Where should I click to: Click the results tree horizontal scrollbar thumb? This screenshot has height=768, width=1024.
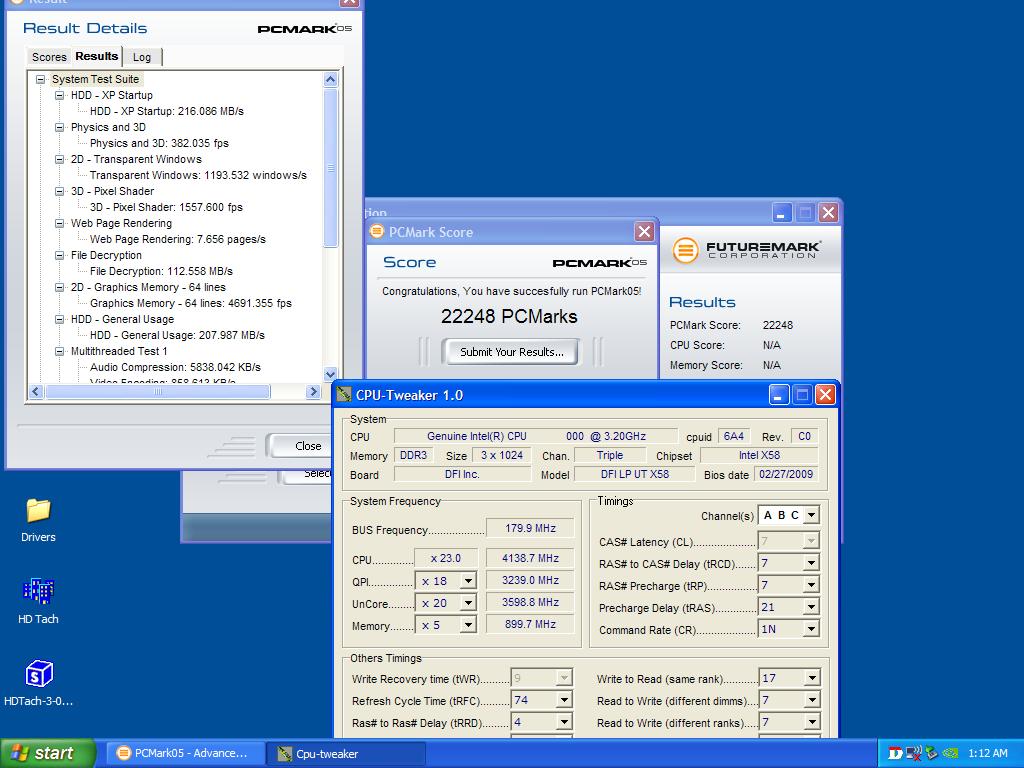click(157, 391)
